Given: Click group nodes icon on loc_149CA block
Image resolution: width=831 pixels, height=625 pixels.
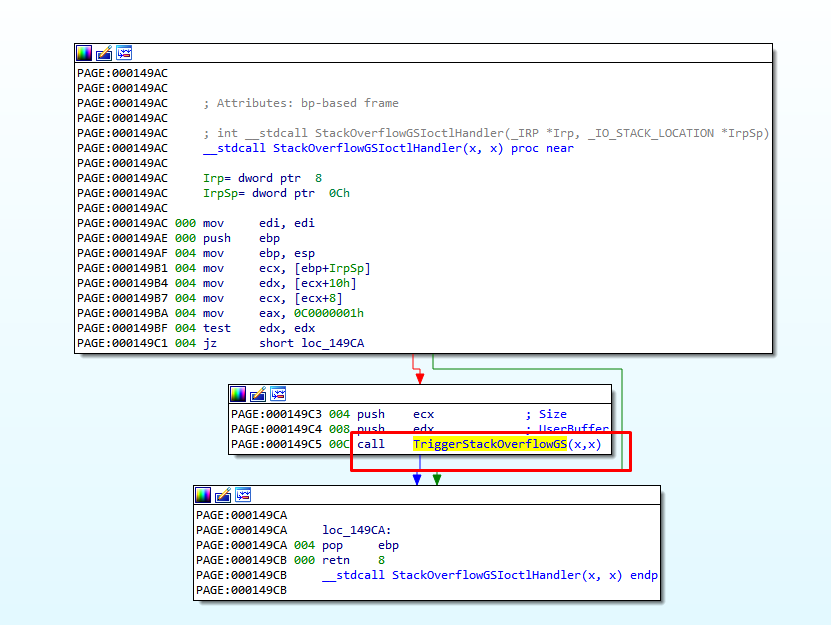Looking at the screenshot, I should tap(243, 495).
